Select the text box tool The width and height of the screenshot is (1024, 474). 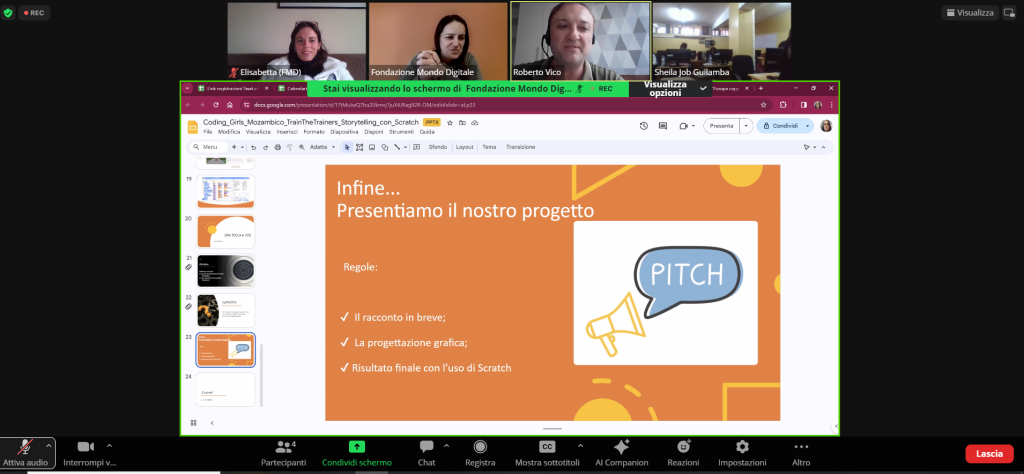[359, 147]
